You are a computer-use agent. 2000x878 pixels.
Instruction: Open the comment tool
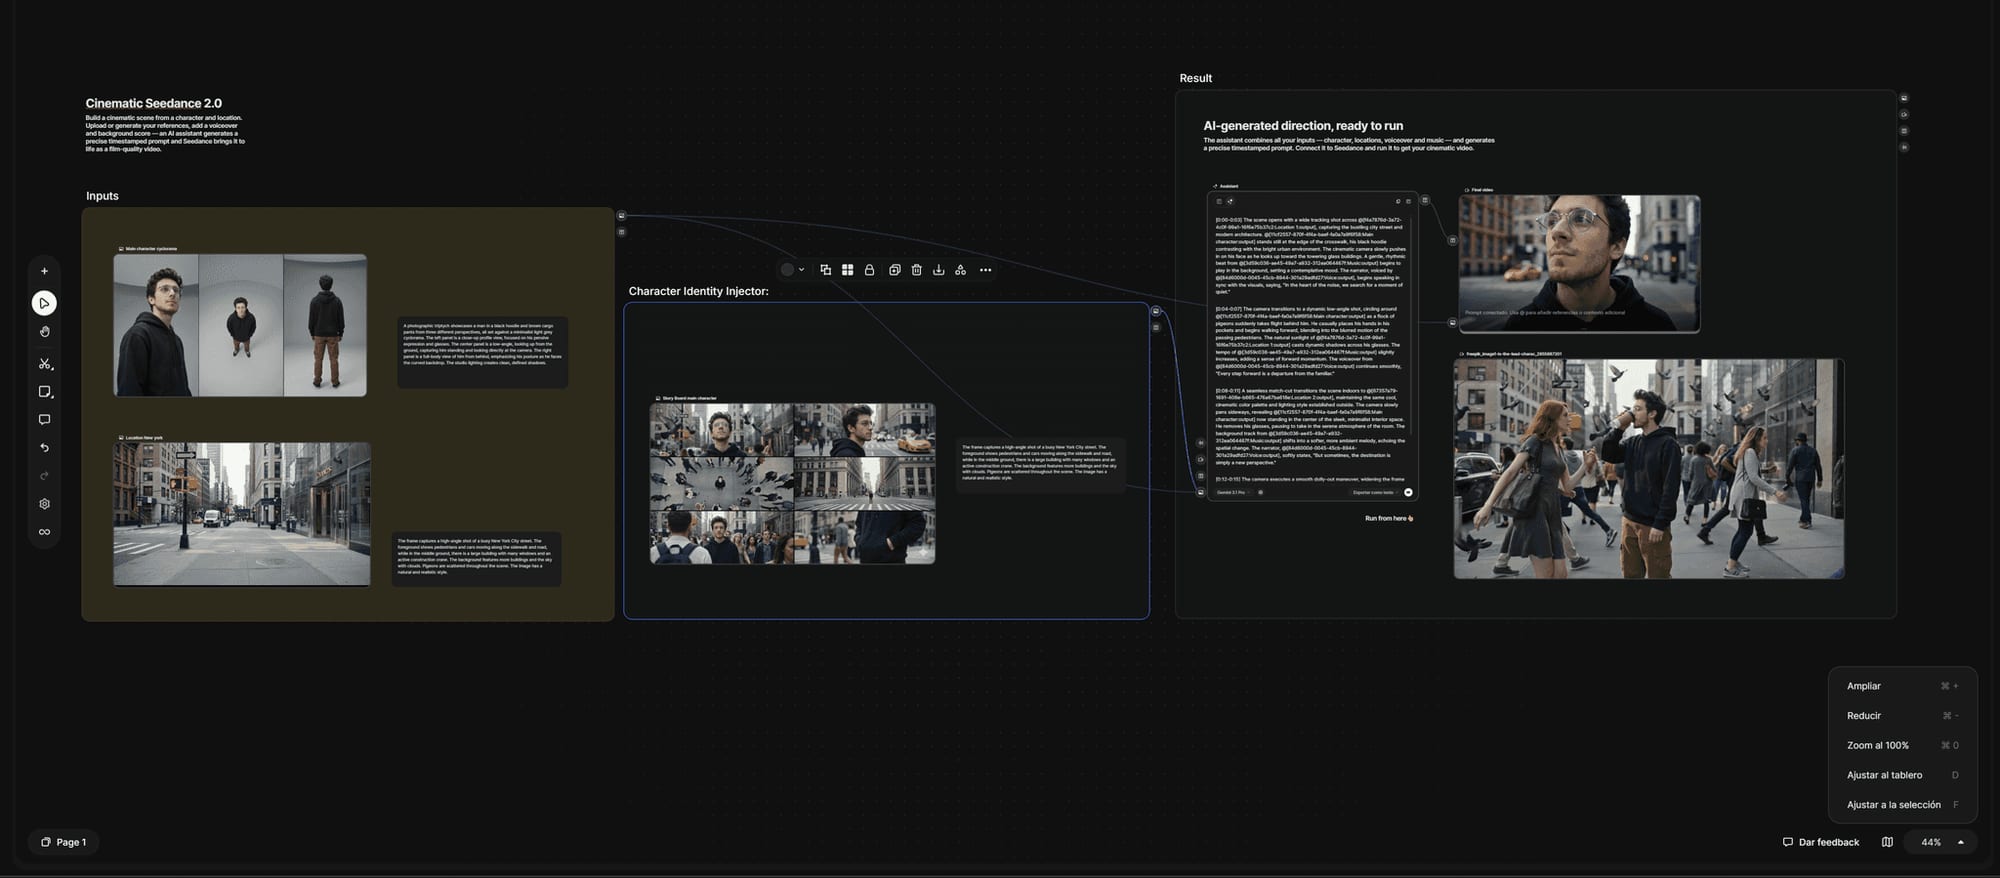tap(44, 420)
